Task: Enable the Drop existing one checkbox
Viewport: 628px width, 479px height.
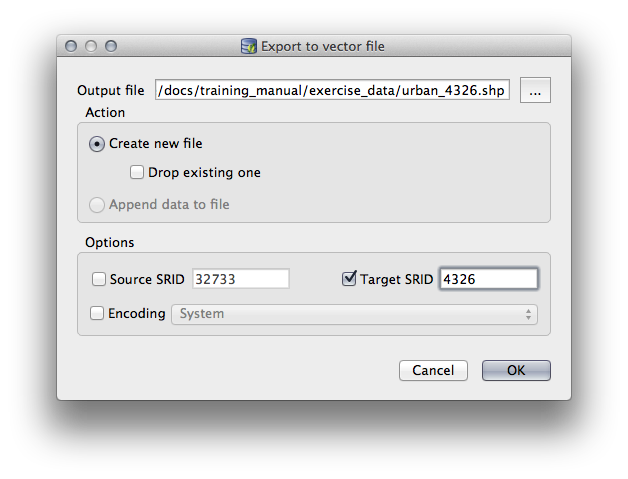Action: [137, 172]
